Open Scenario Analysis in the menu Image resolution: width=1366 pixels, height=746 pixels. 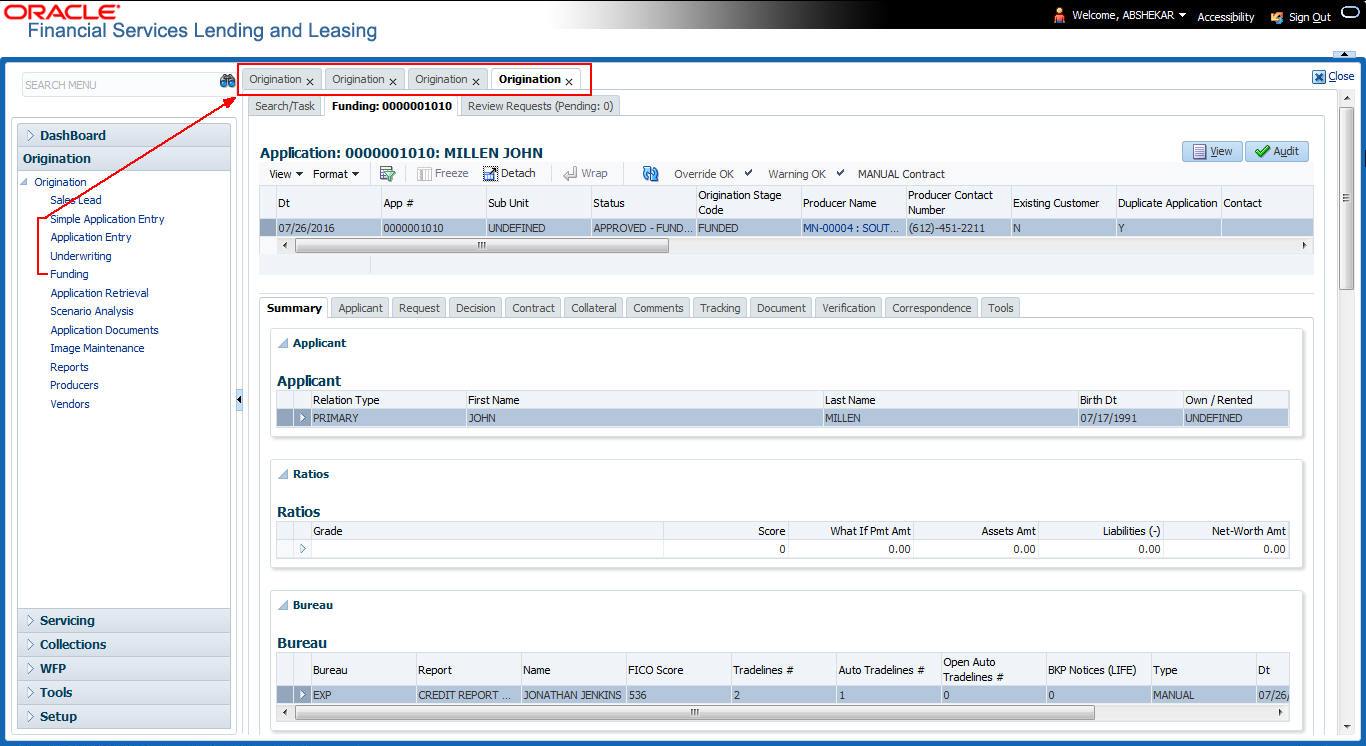(x=92, y=311)
